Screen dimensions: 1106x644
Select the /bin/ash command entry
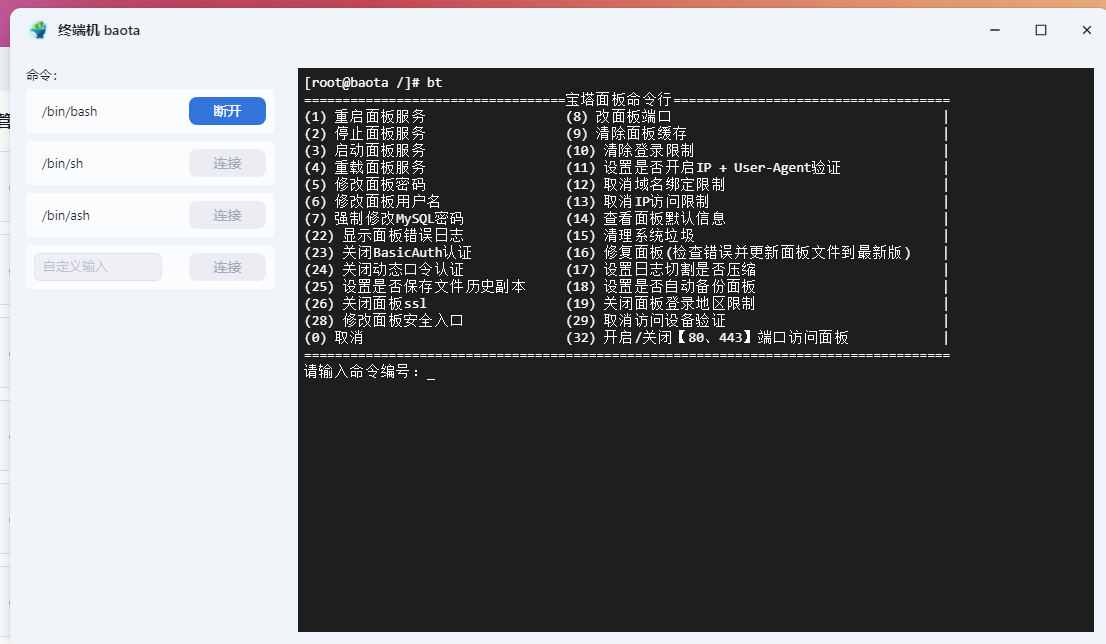(150, 215)
